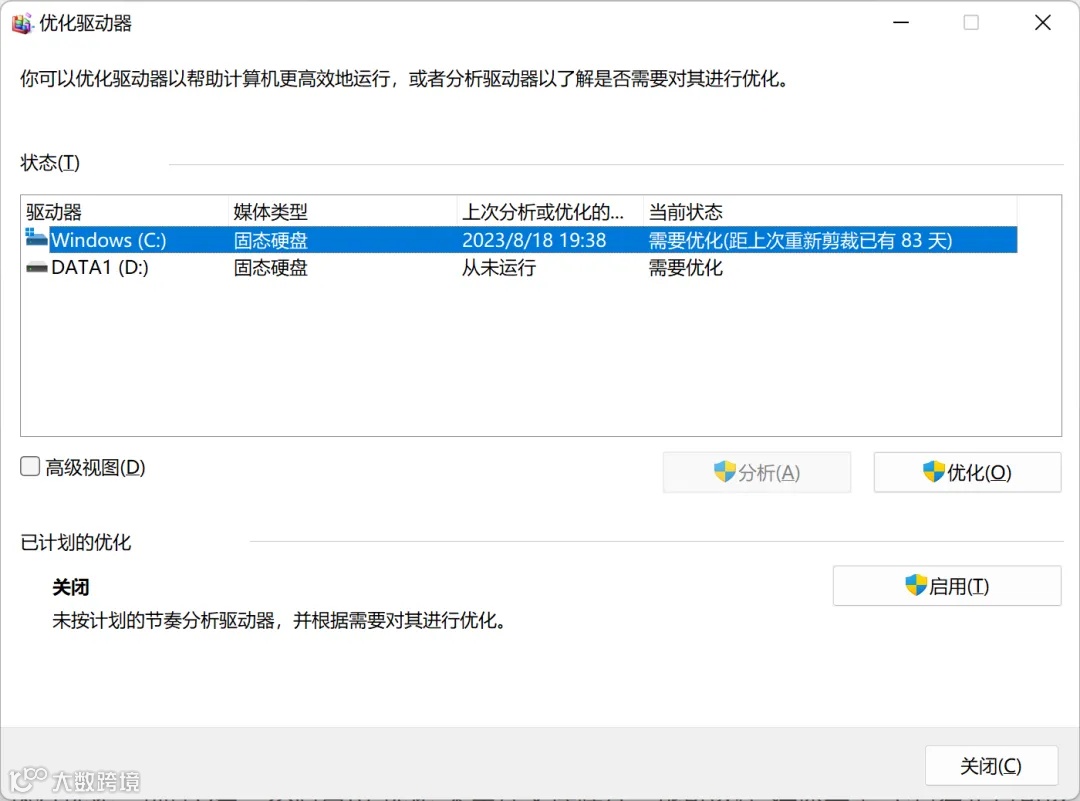Image resolution: width=1080 pixels, height=801 pixels.
Task: Click 启用(T) to turn on scheduled optimization
Action: coord(946,586)
